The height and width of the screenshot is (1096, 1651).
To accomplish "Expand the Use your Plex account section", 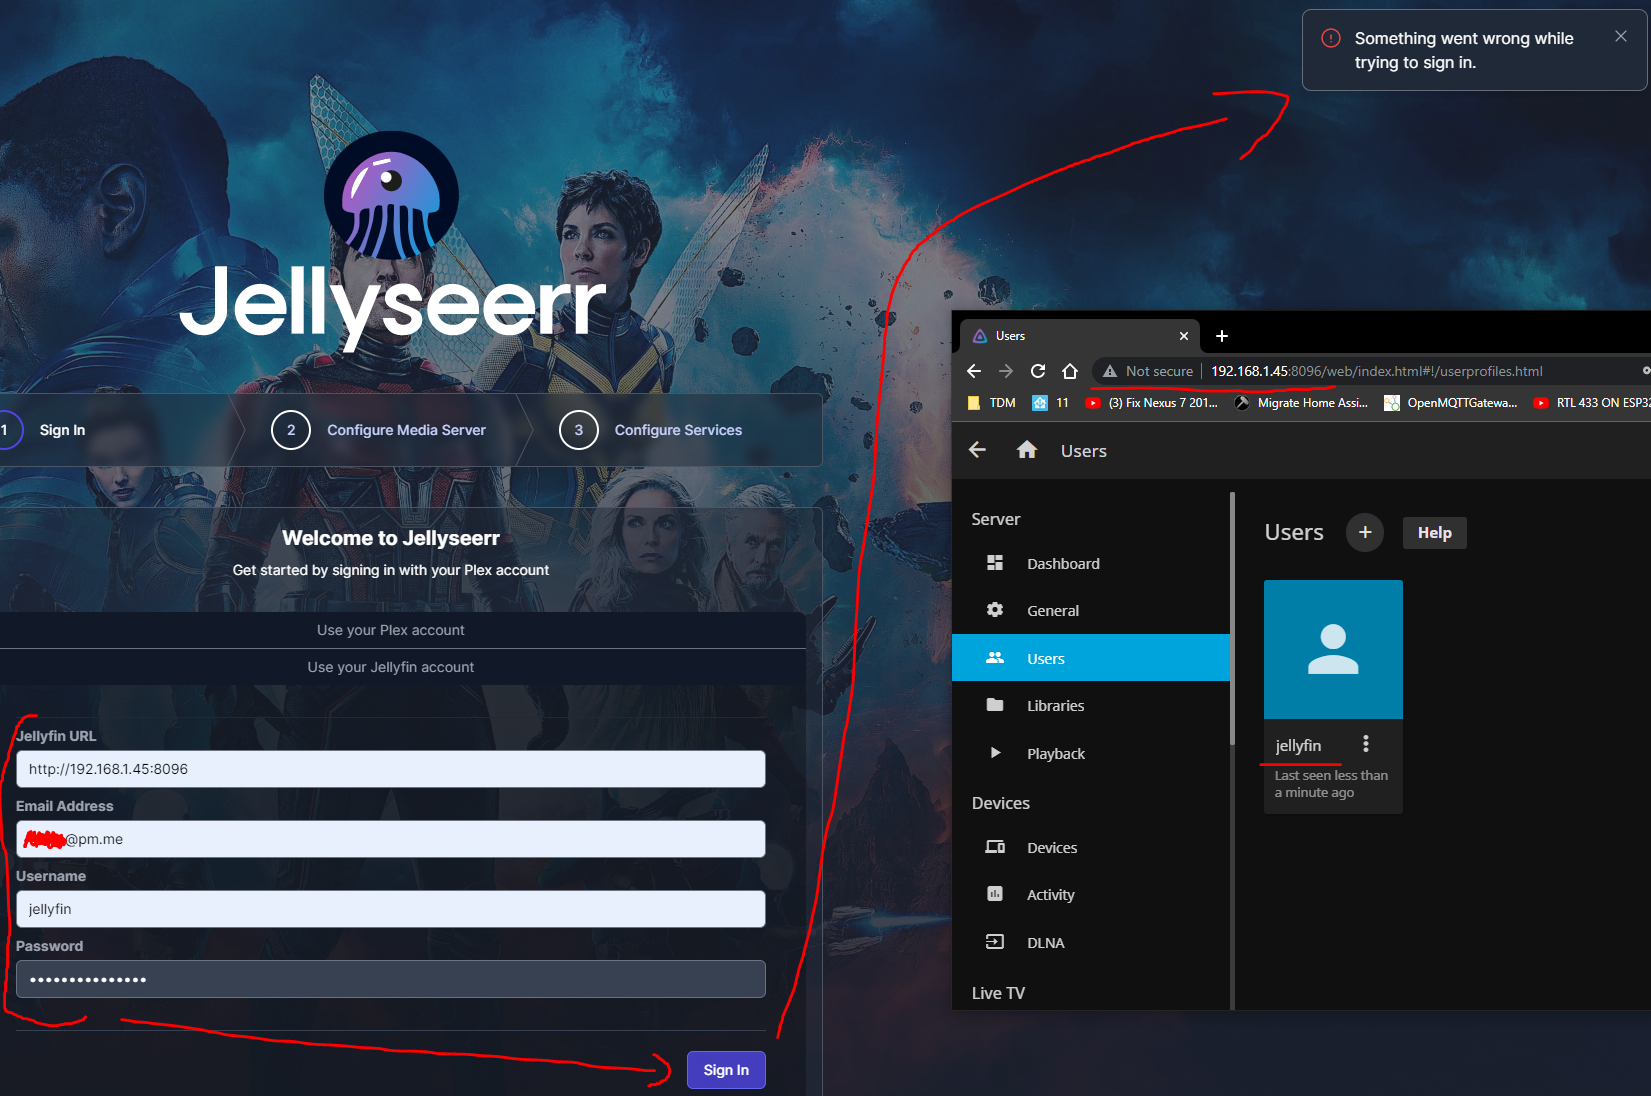I will 390,630.
